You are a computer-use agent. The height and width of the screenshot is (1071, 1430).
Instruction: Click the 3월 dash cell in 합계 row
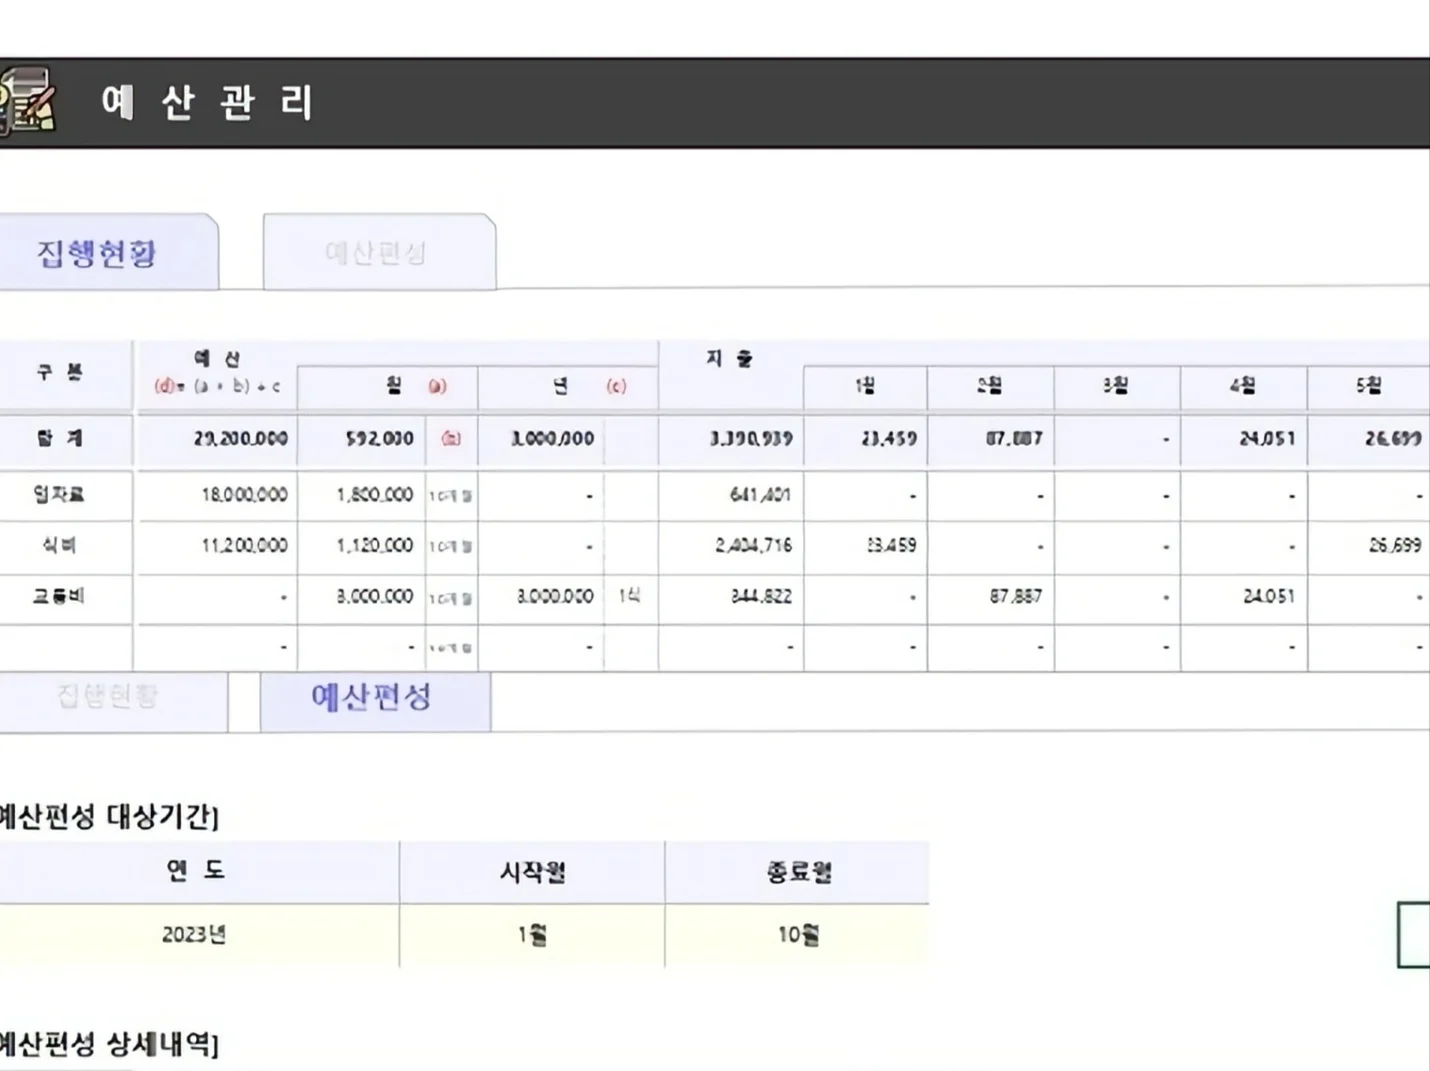[1117, 439]
